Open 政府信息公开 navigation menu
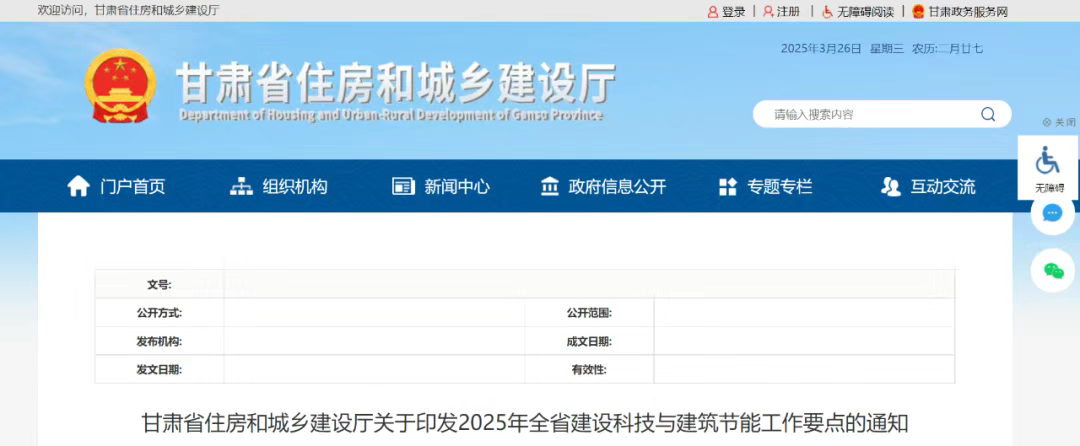The height and width of the screenshot is (446, 1080). [x=617, y=187]
